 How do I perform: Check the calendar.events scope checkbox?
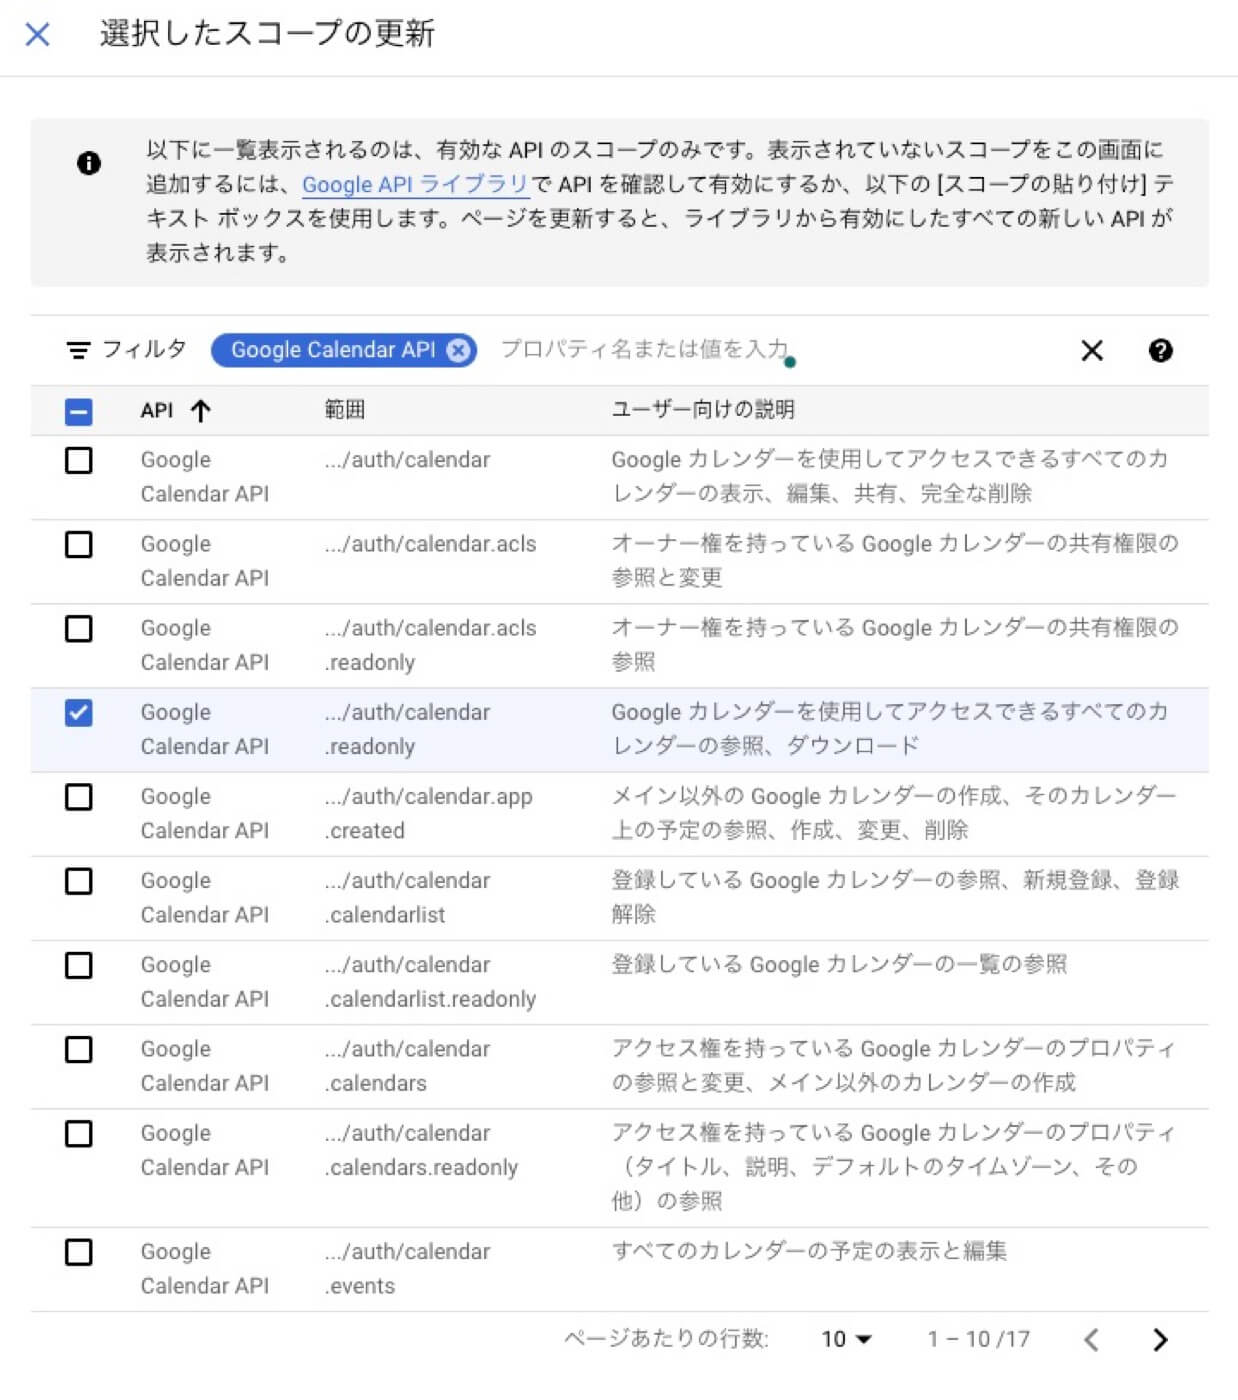point(79,1253)
